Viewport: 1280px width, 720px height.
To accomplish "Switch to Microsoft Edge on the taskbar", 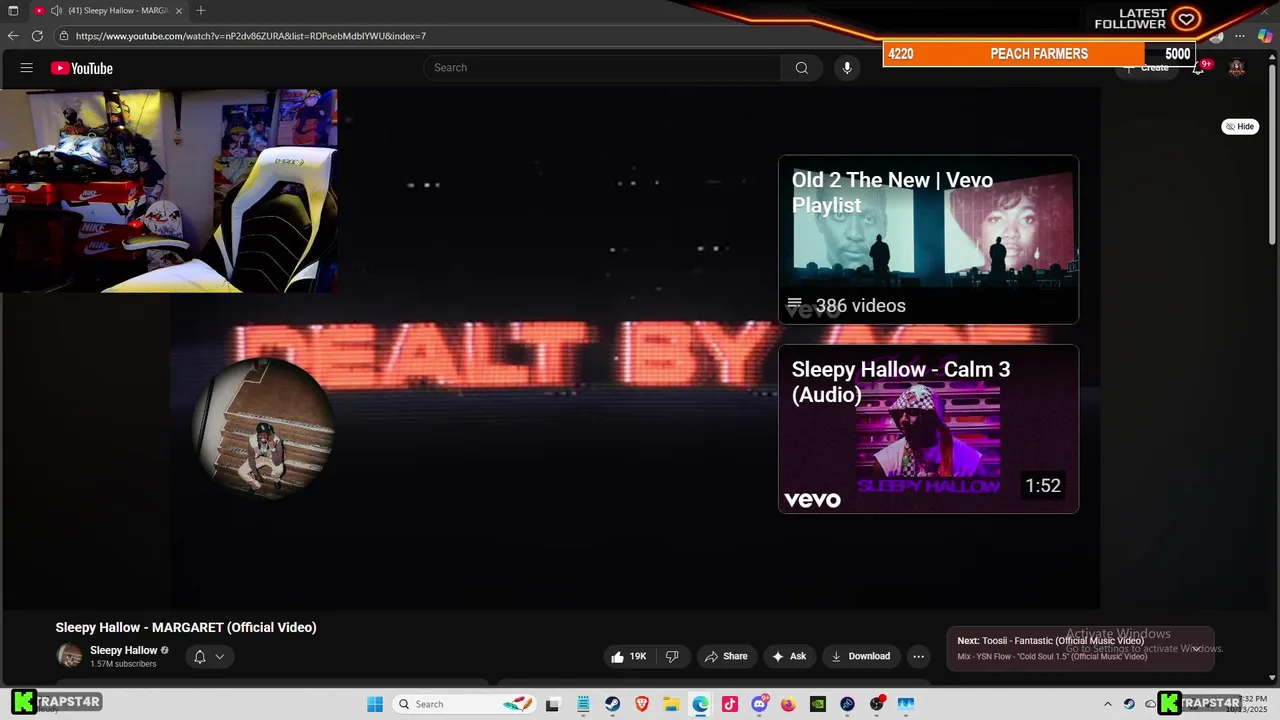I will click(x=700, y=704).
